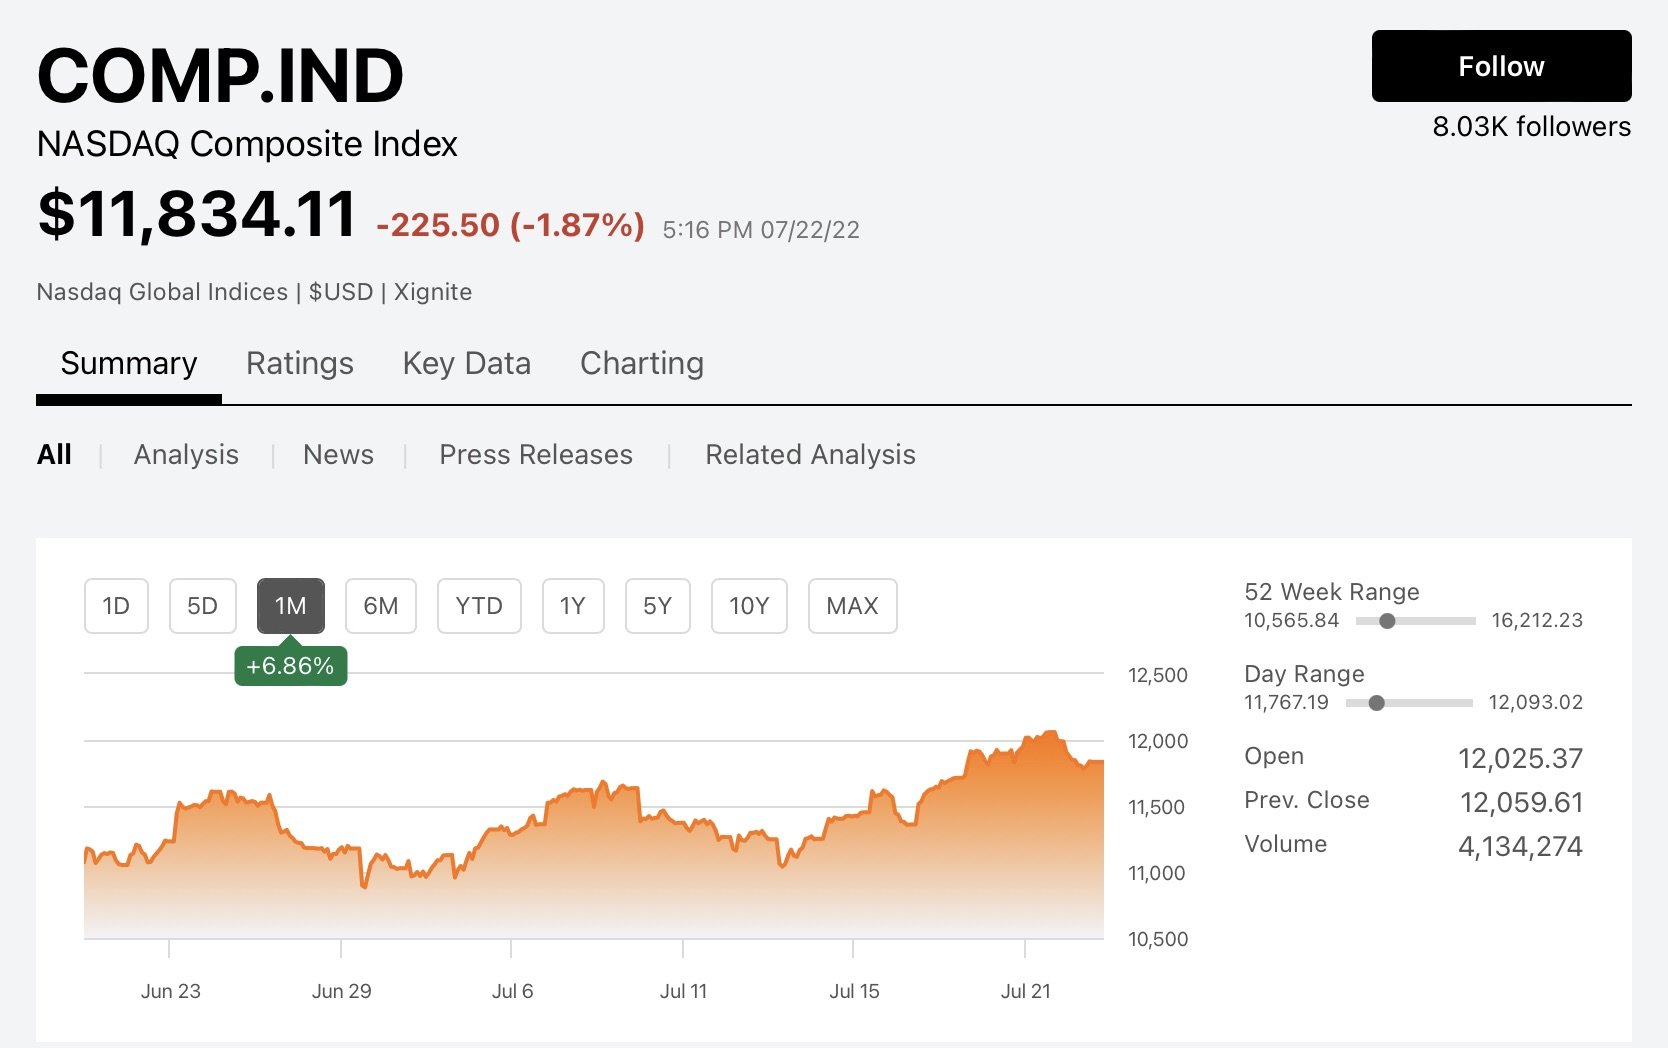Select the All filter
Image resolution: width=1668 pixels, height=1048 pixels.
(54, 455)
